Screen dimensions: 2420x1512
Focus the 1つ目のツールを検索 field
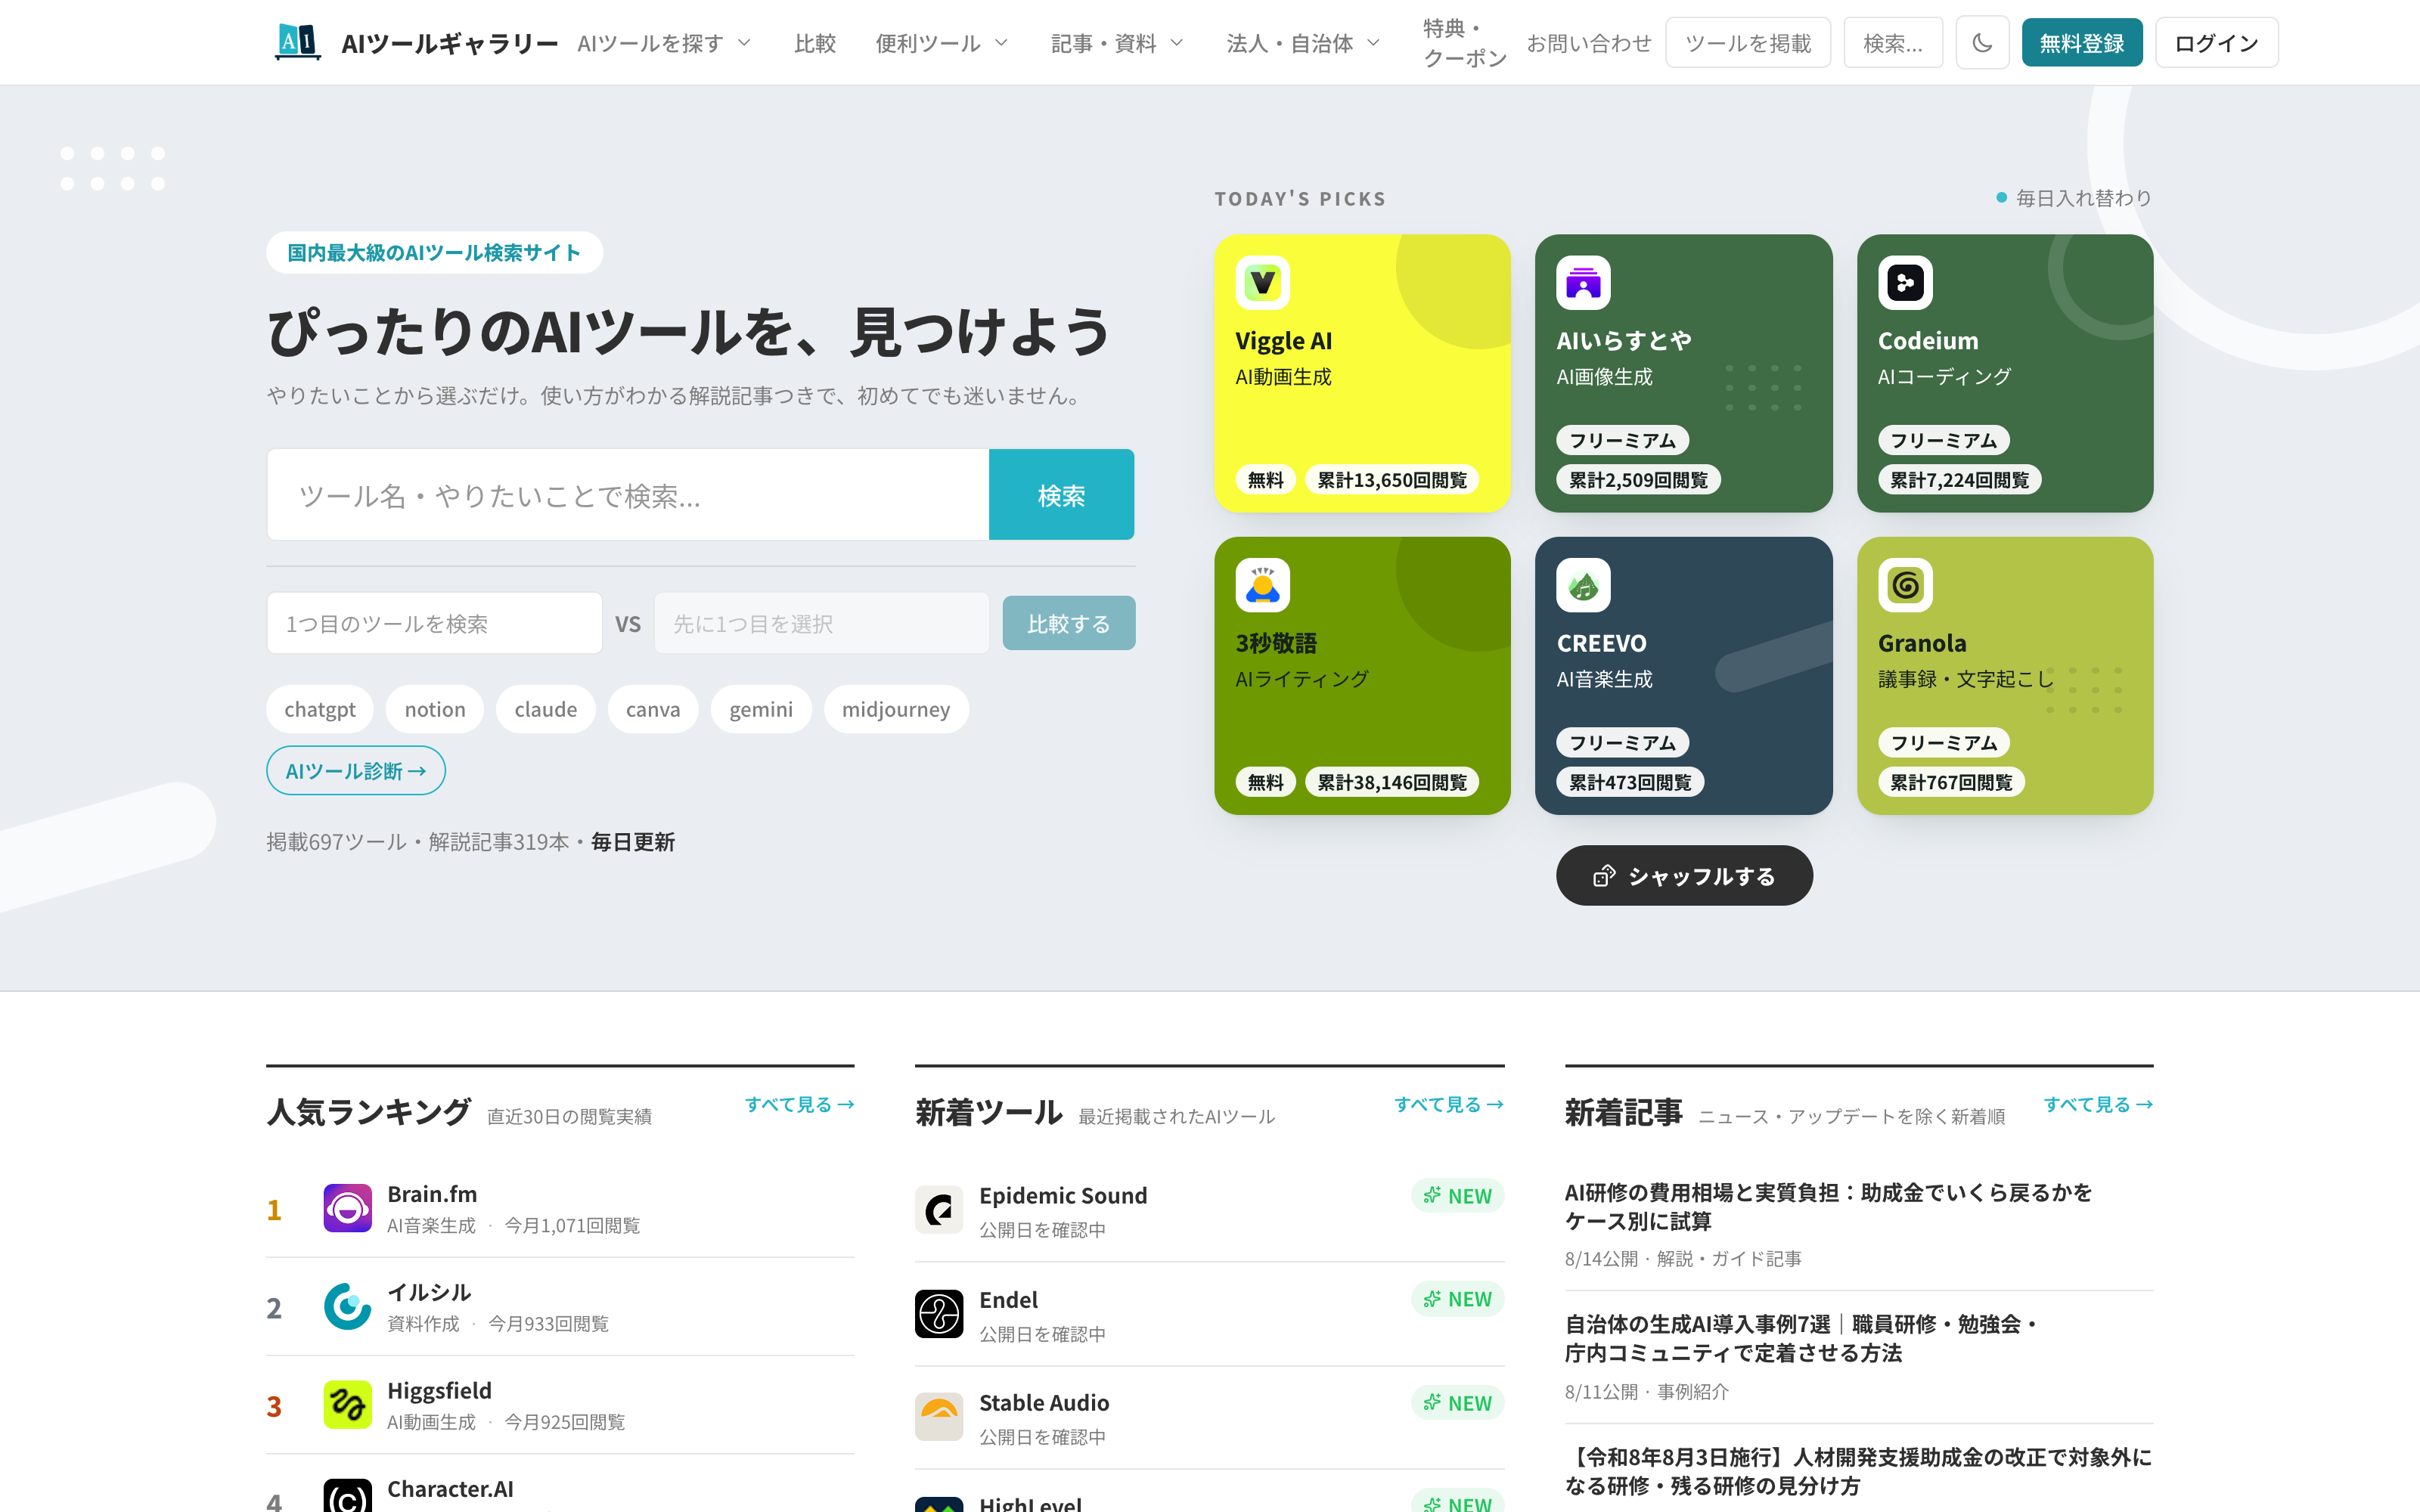pos(434,623)
